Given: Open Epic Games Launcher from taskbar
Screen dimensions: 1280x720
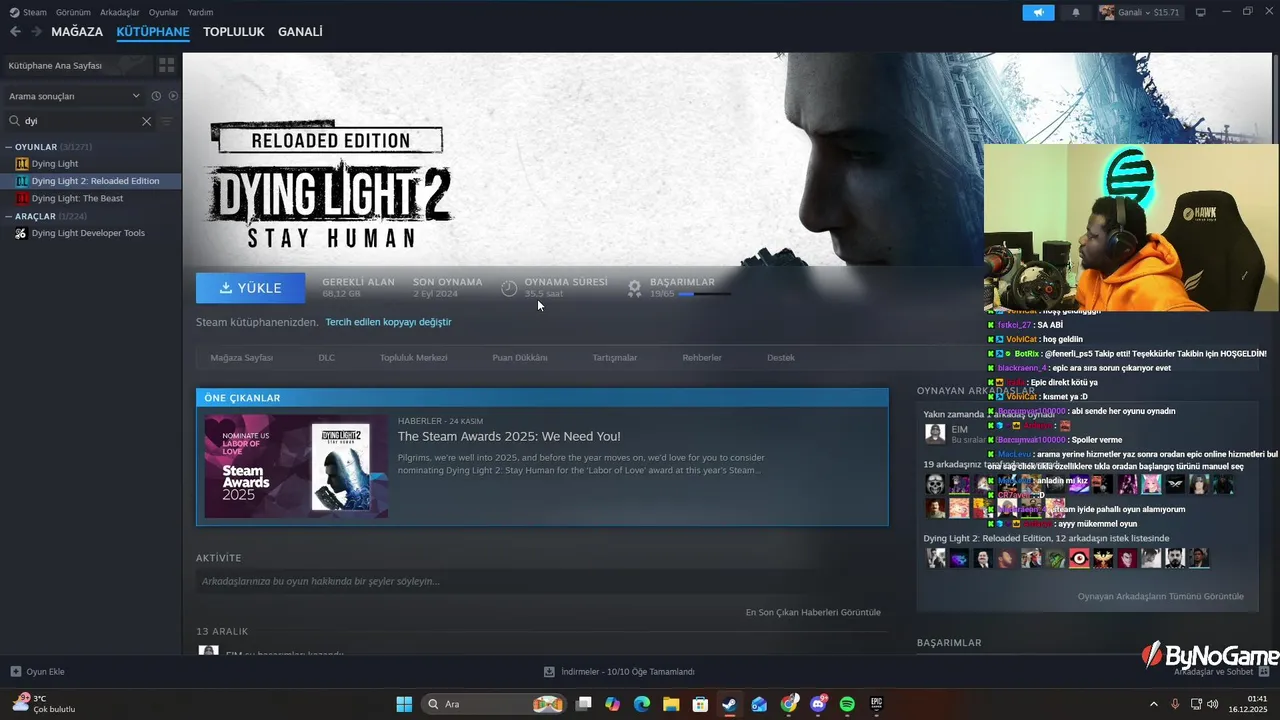Looking at the screenshot, I should [876, 704].
